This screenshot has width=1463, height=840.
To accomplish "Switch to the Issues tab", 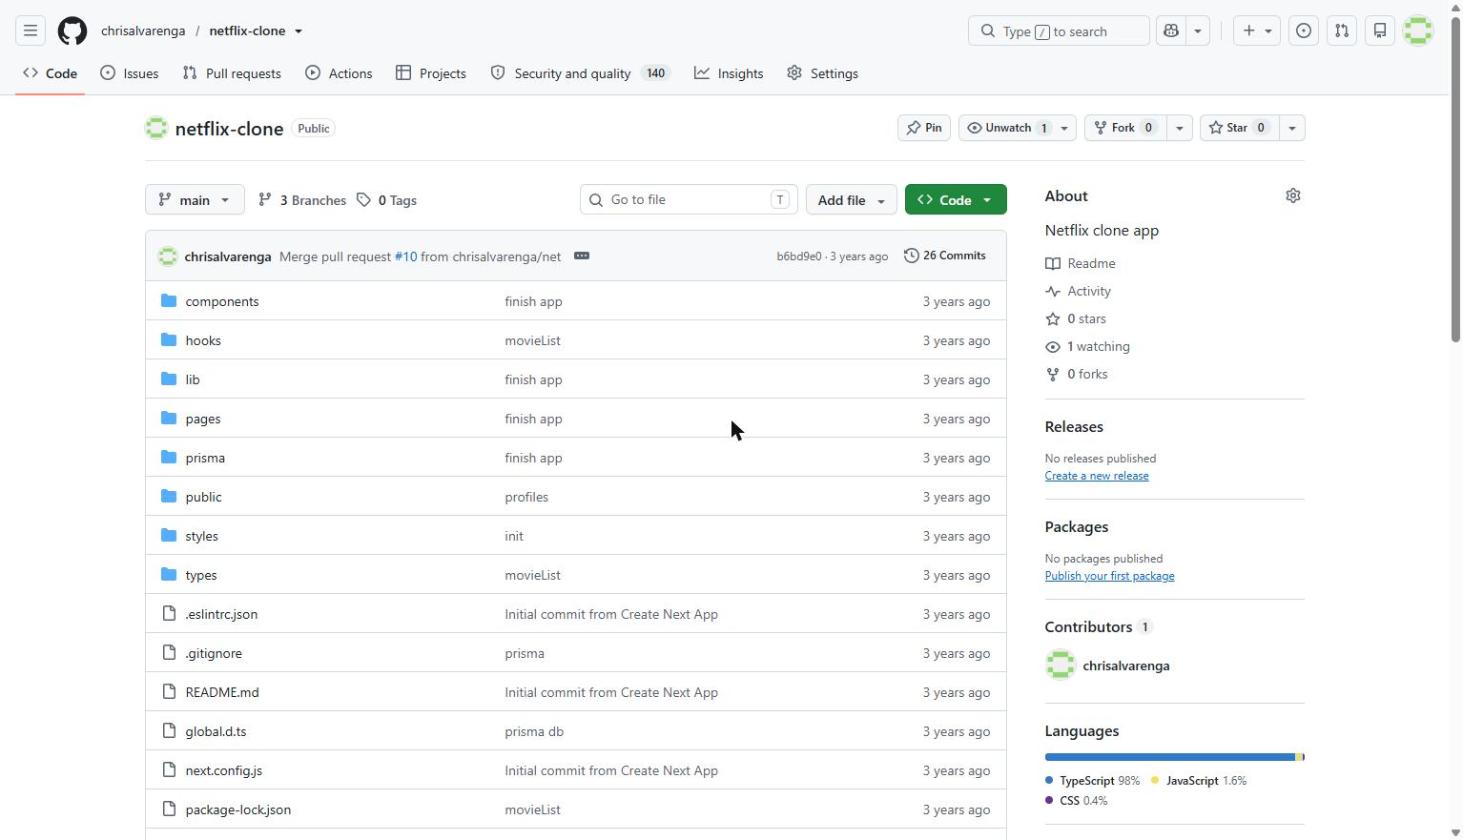I will pyautogui.click(x=129, y=73).
